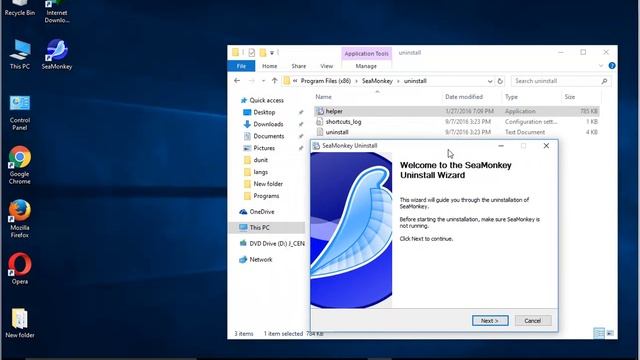Click the Application Tools contextual tab
Screen dimensions: 640x360
367,53
